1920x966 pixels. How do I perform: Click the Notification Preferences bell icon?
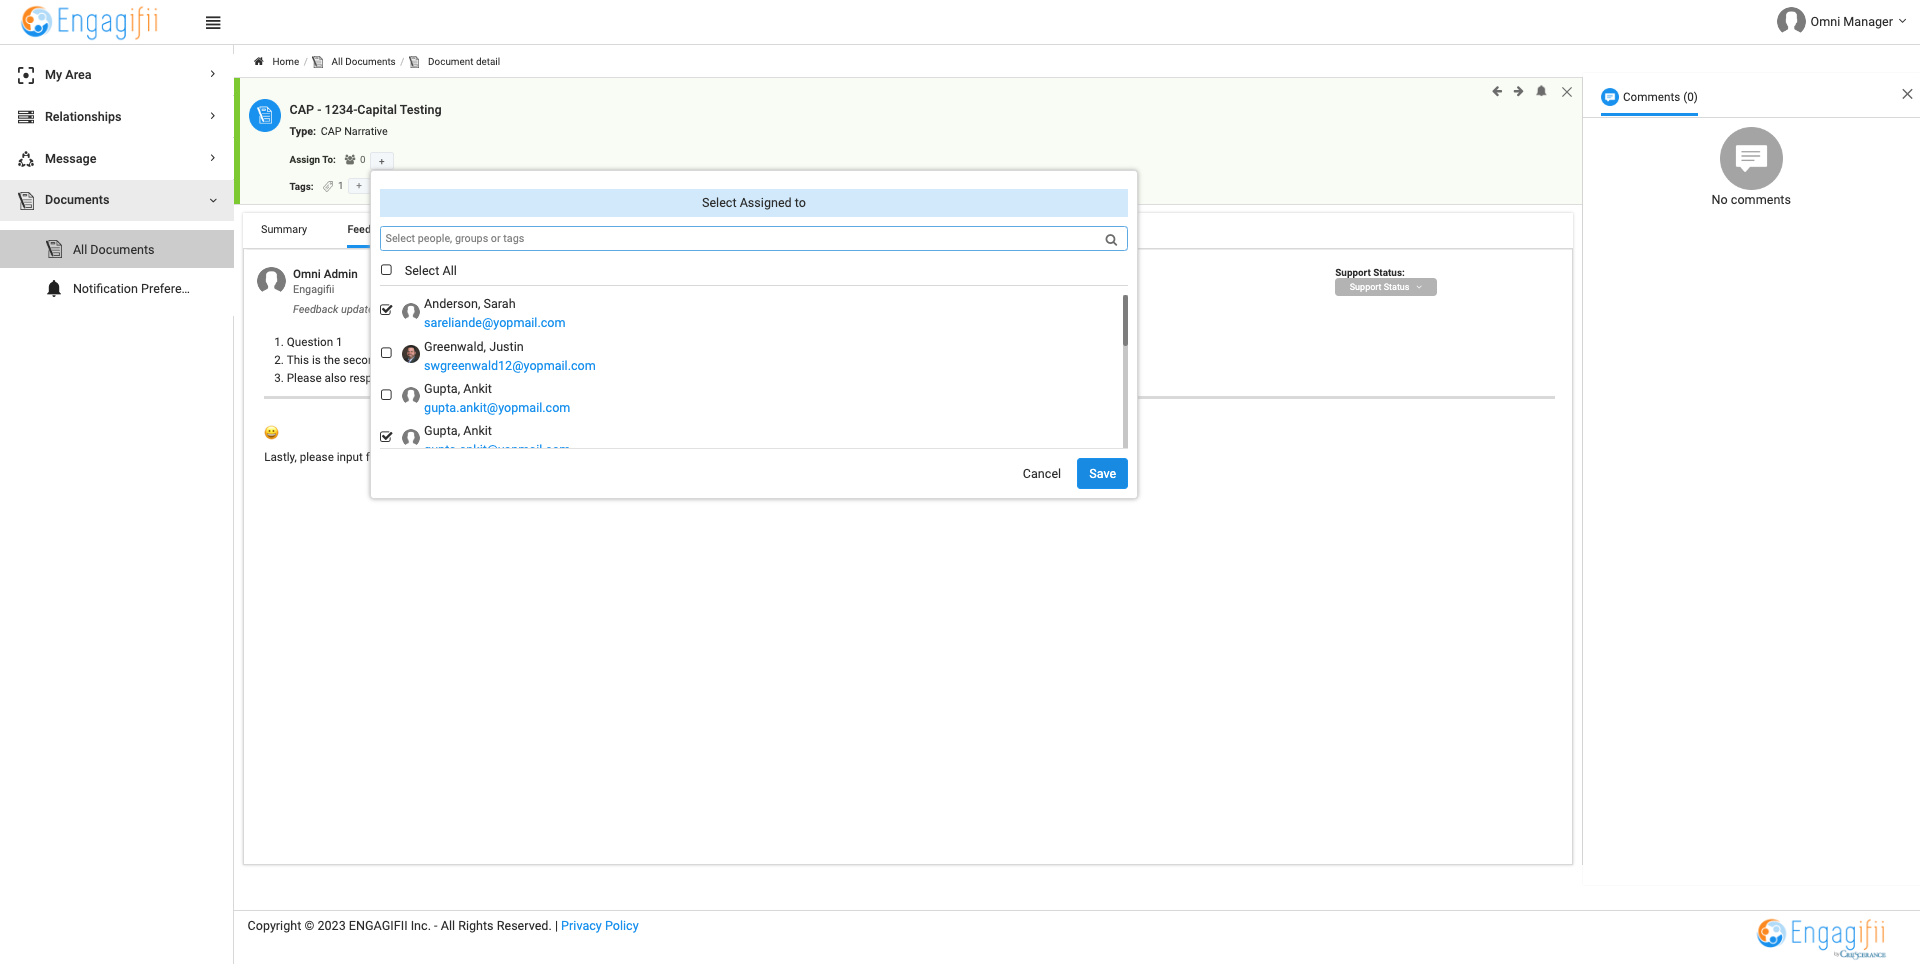click(x=54, y=289)
